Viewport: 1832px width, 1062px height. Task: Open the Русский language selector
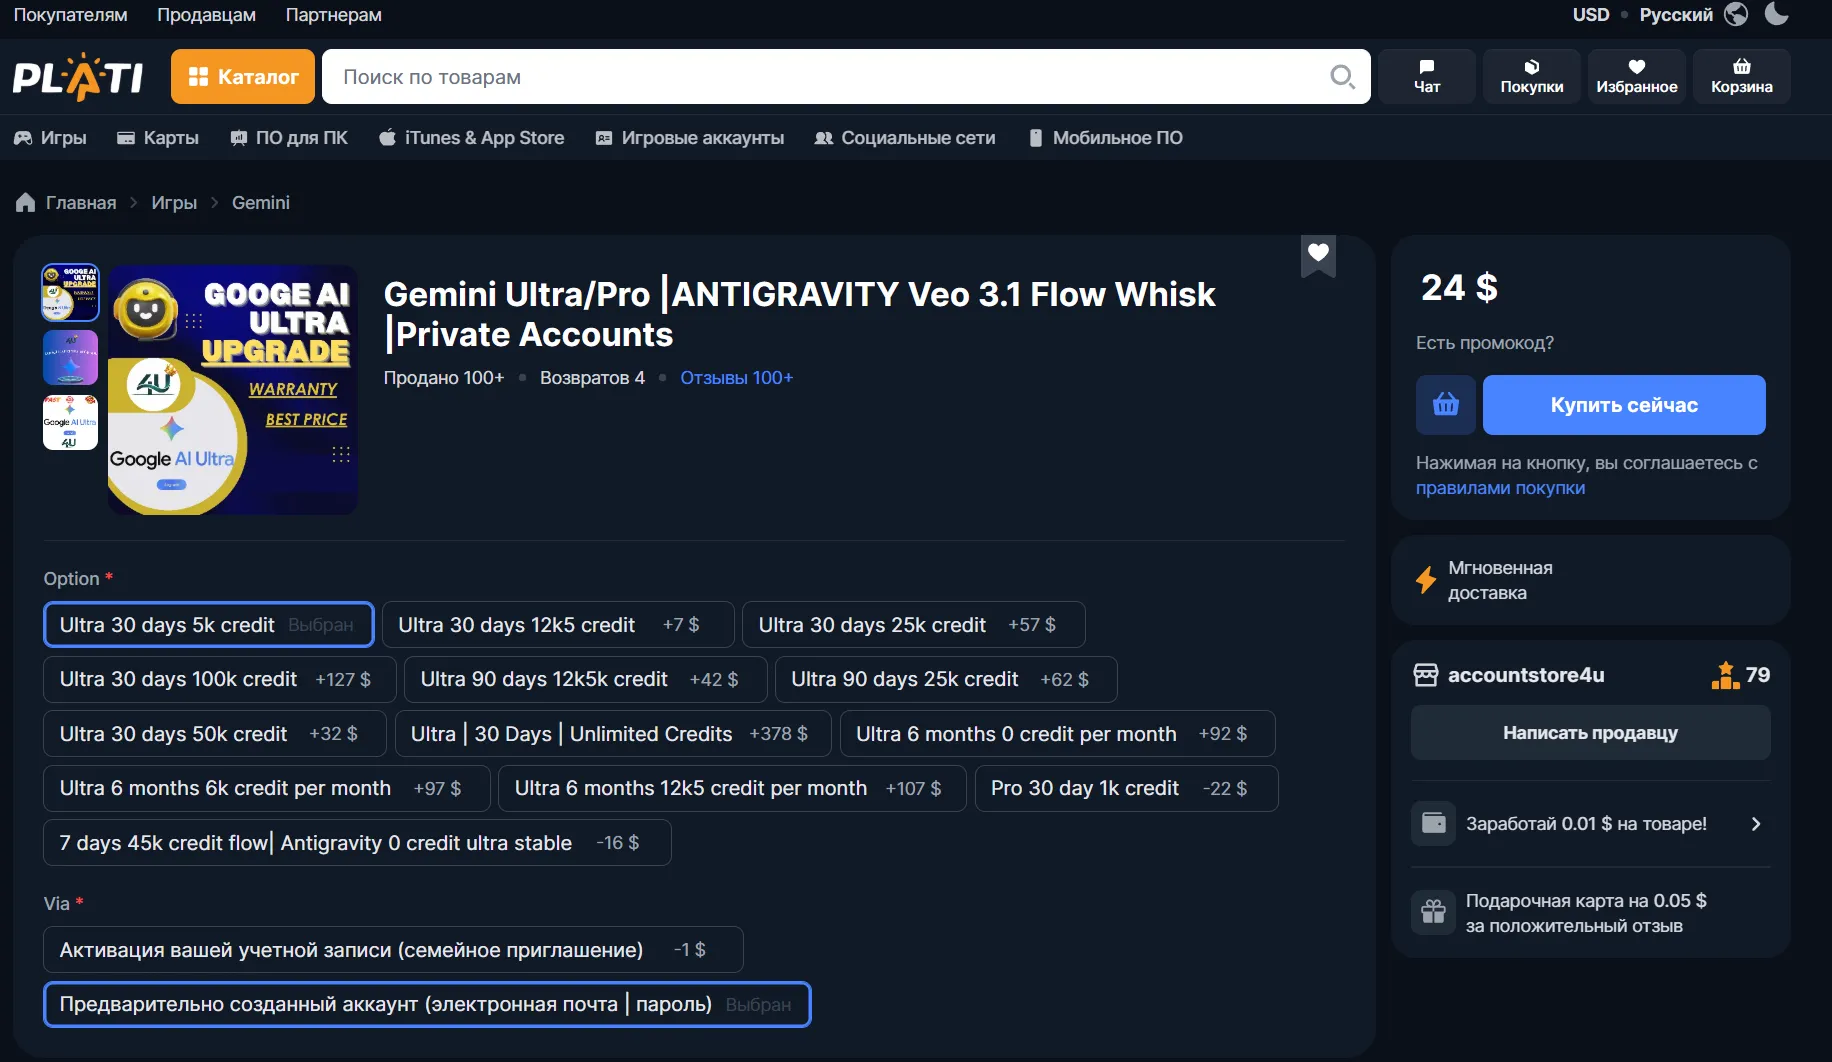tap(1676, 15)
